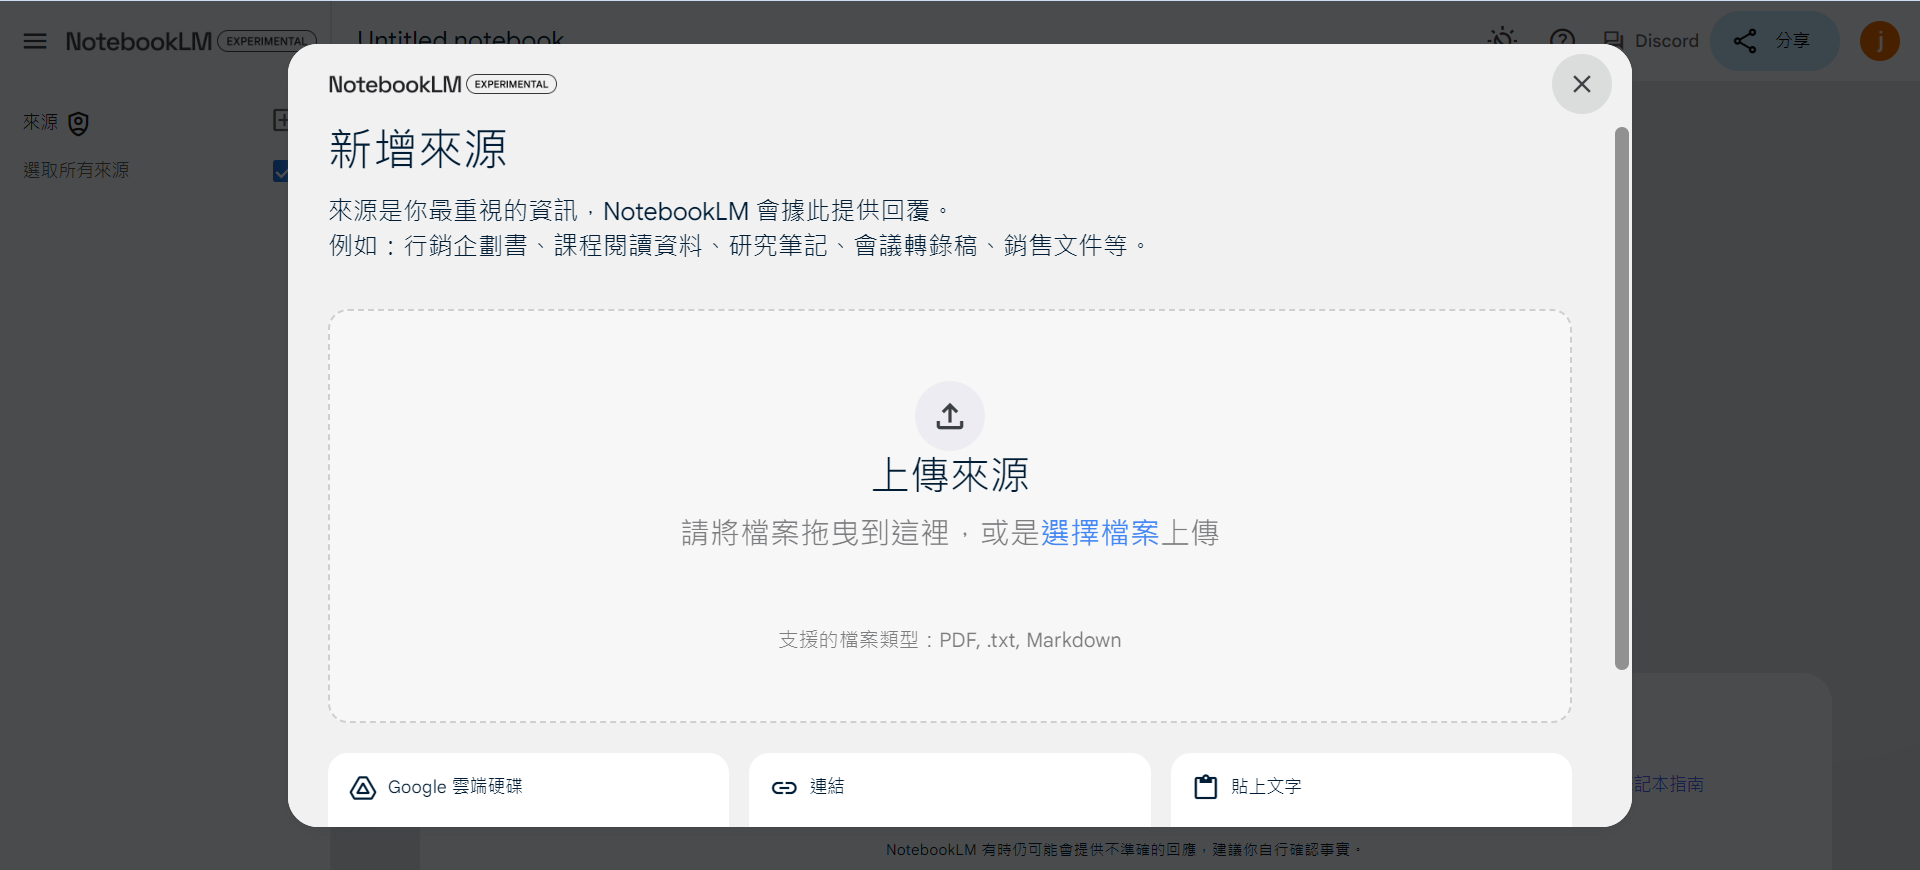Viewport: 1920px width, 870px height.
Task: Toggle the brightness theme icon
Action: tap(1502, 41)
